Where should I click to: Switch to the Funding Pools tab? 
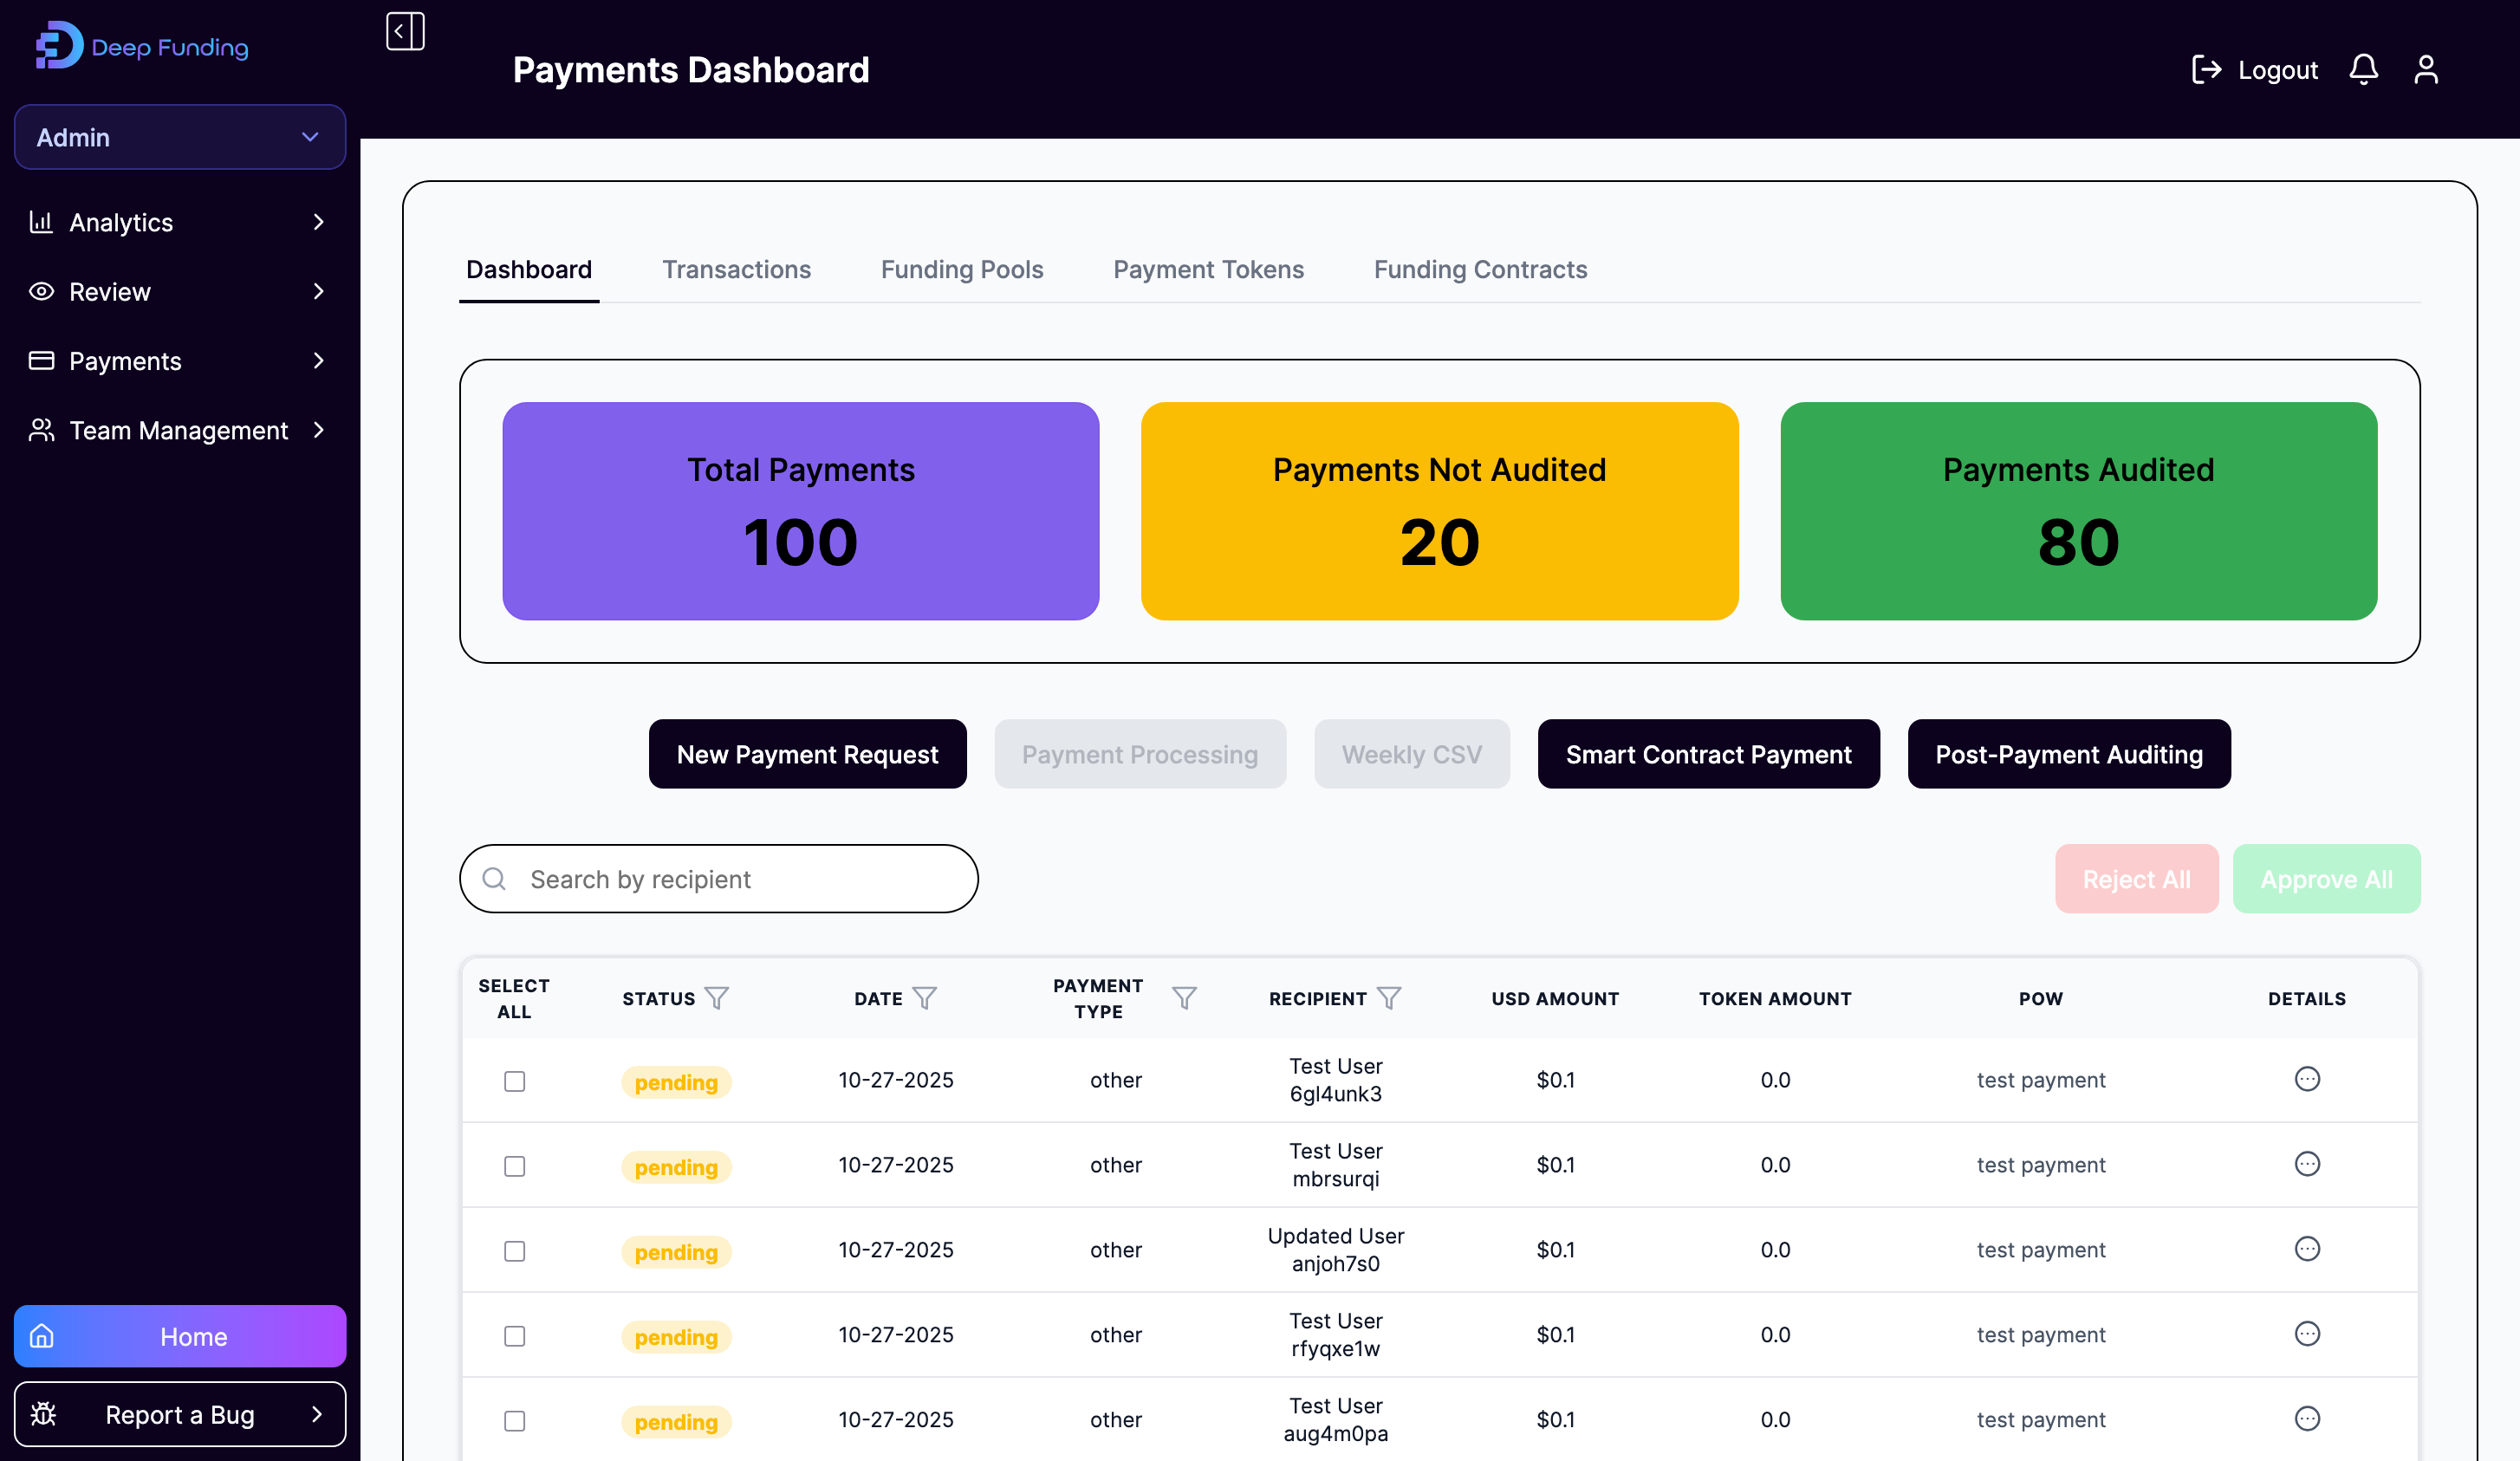click(x=962, y=269)
